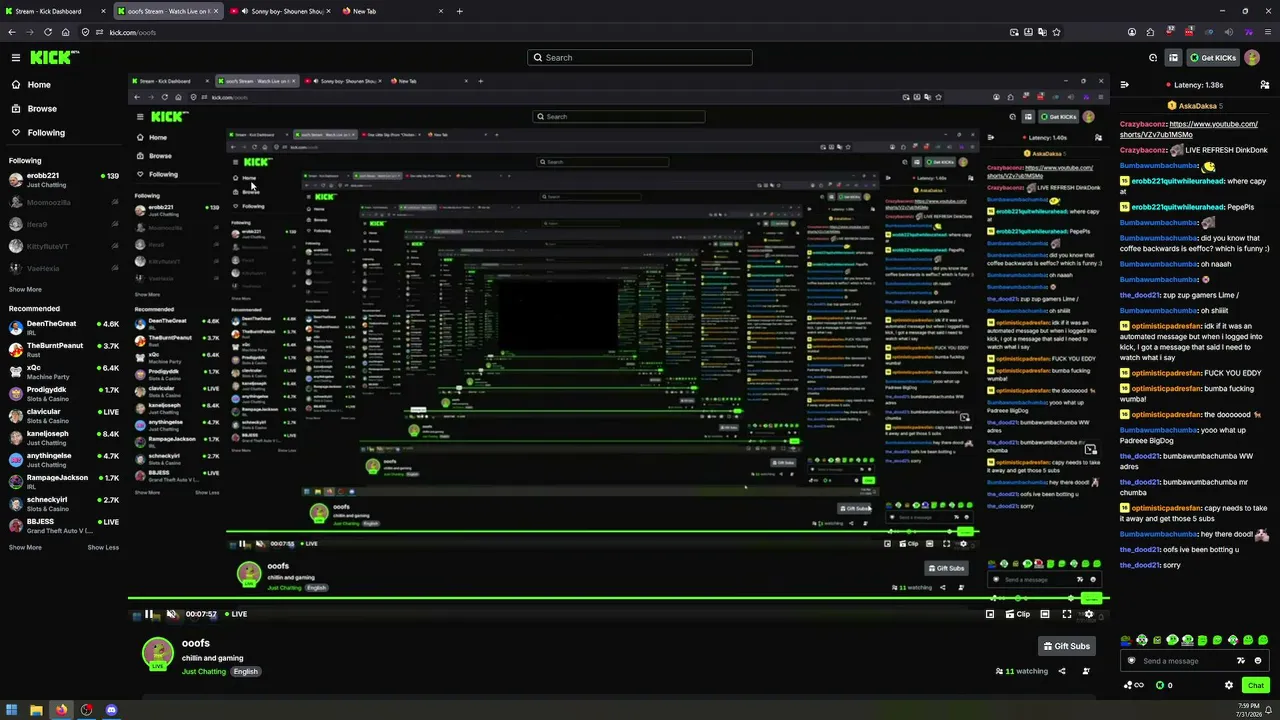Open the AskaDaksa gifter leaderboard entry

(x=1195, y=105)
